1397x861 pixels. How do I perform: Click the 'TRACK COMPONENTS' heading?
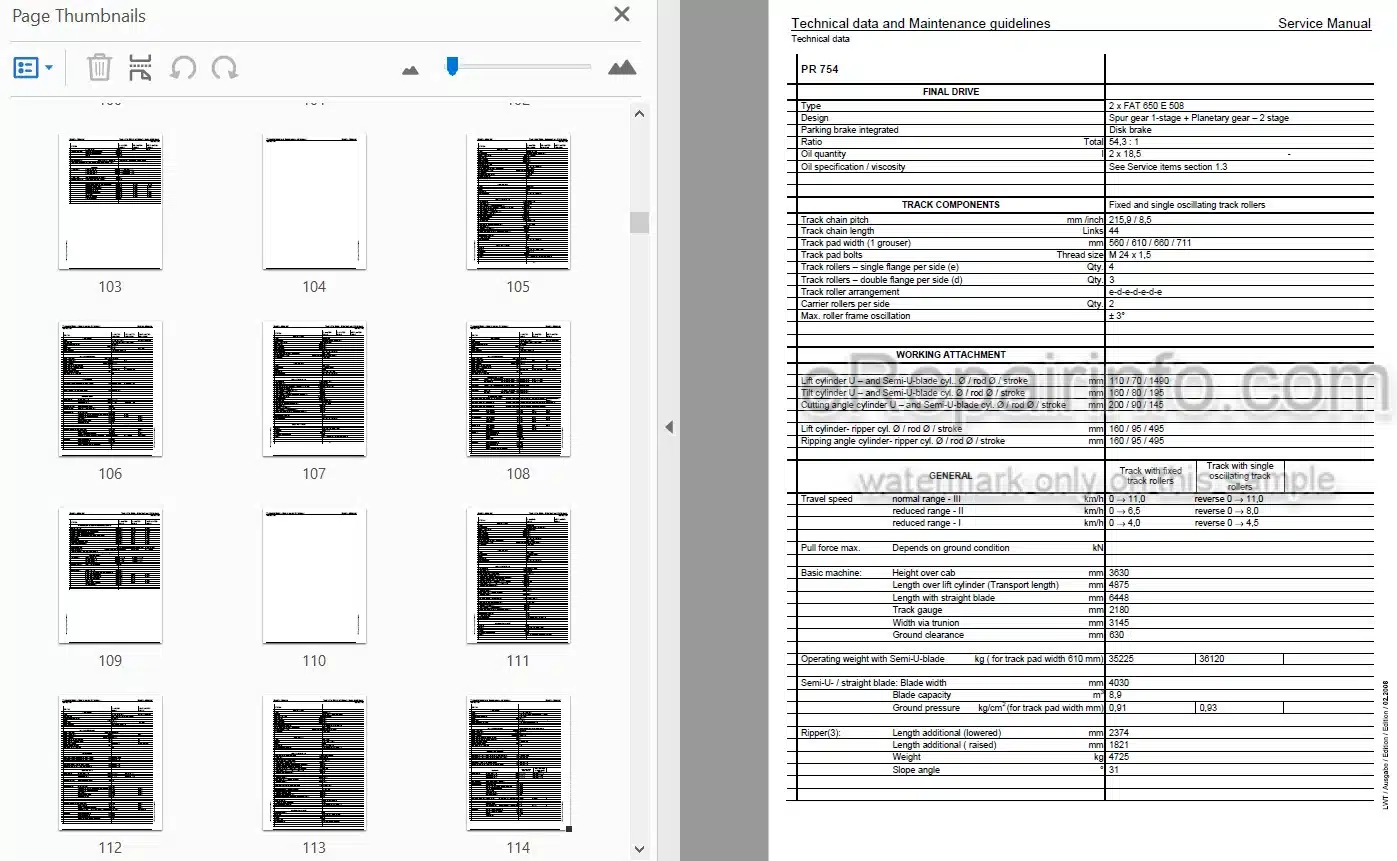click(x=950, y=205)
